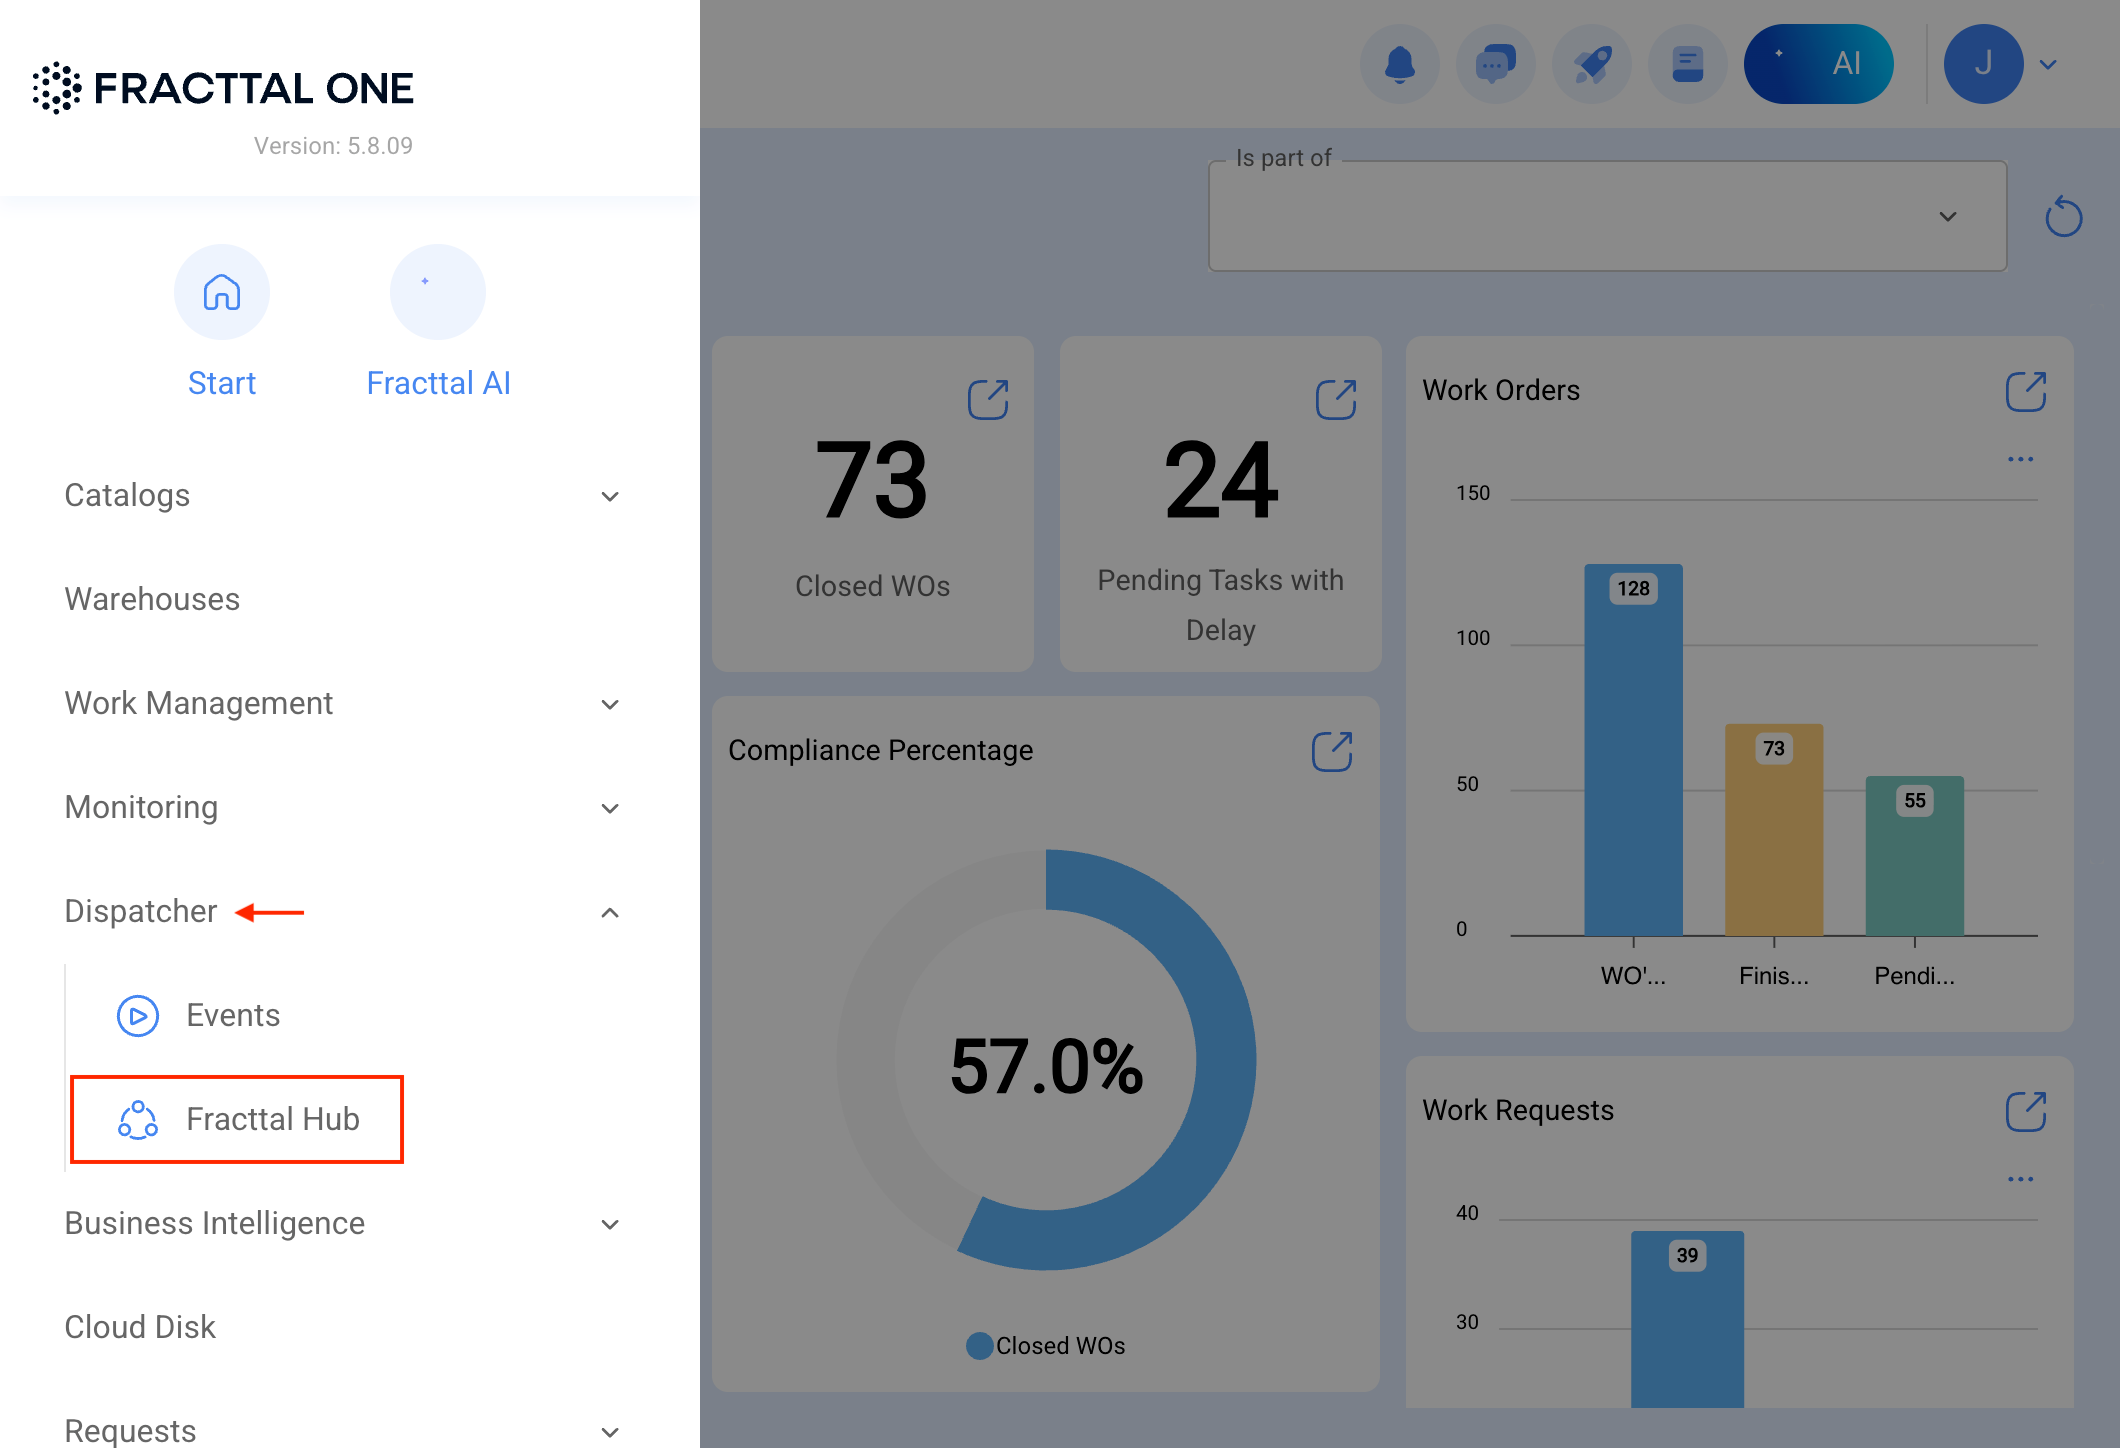Click the 24 pending tasks number
2120x1448 pixels.
point(1221,481)
